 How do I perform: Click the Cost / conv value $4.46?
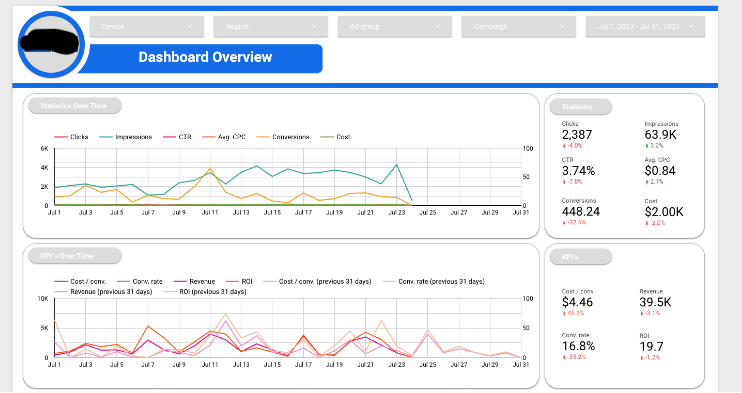[x=577, y=302]
